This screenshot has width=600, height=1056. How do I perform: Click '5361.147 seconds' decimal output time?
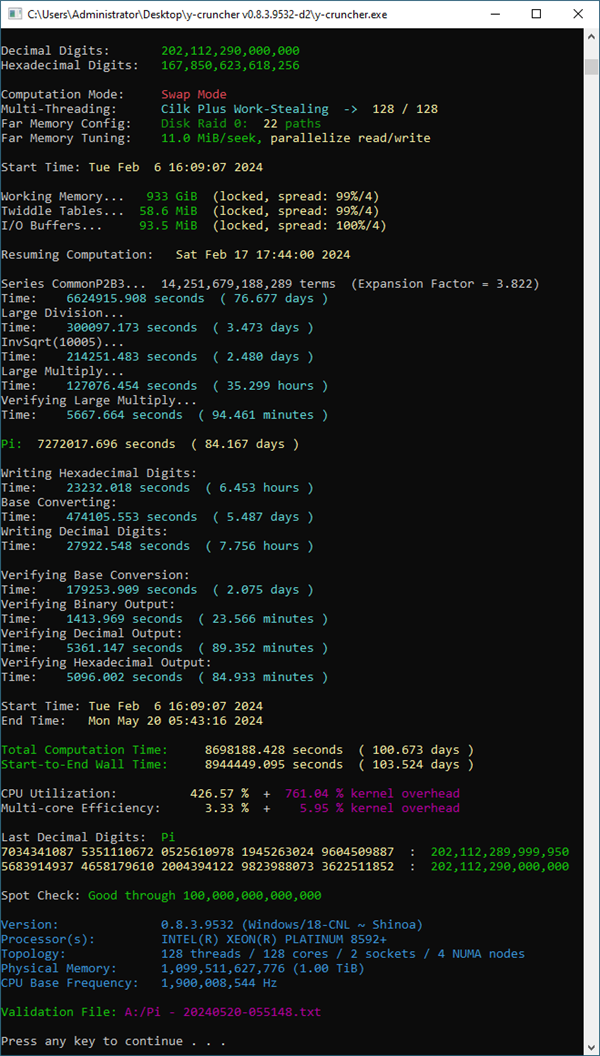click(124, 648)
